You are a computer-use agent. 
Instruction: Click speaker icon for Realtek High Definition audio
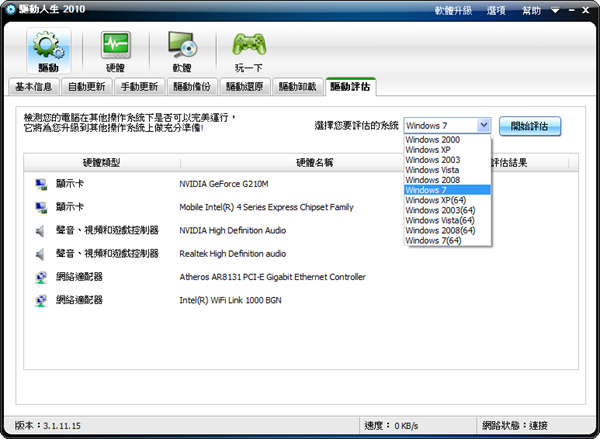[x=40, y=254]
